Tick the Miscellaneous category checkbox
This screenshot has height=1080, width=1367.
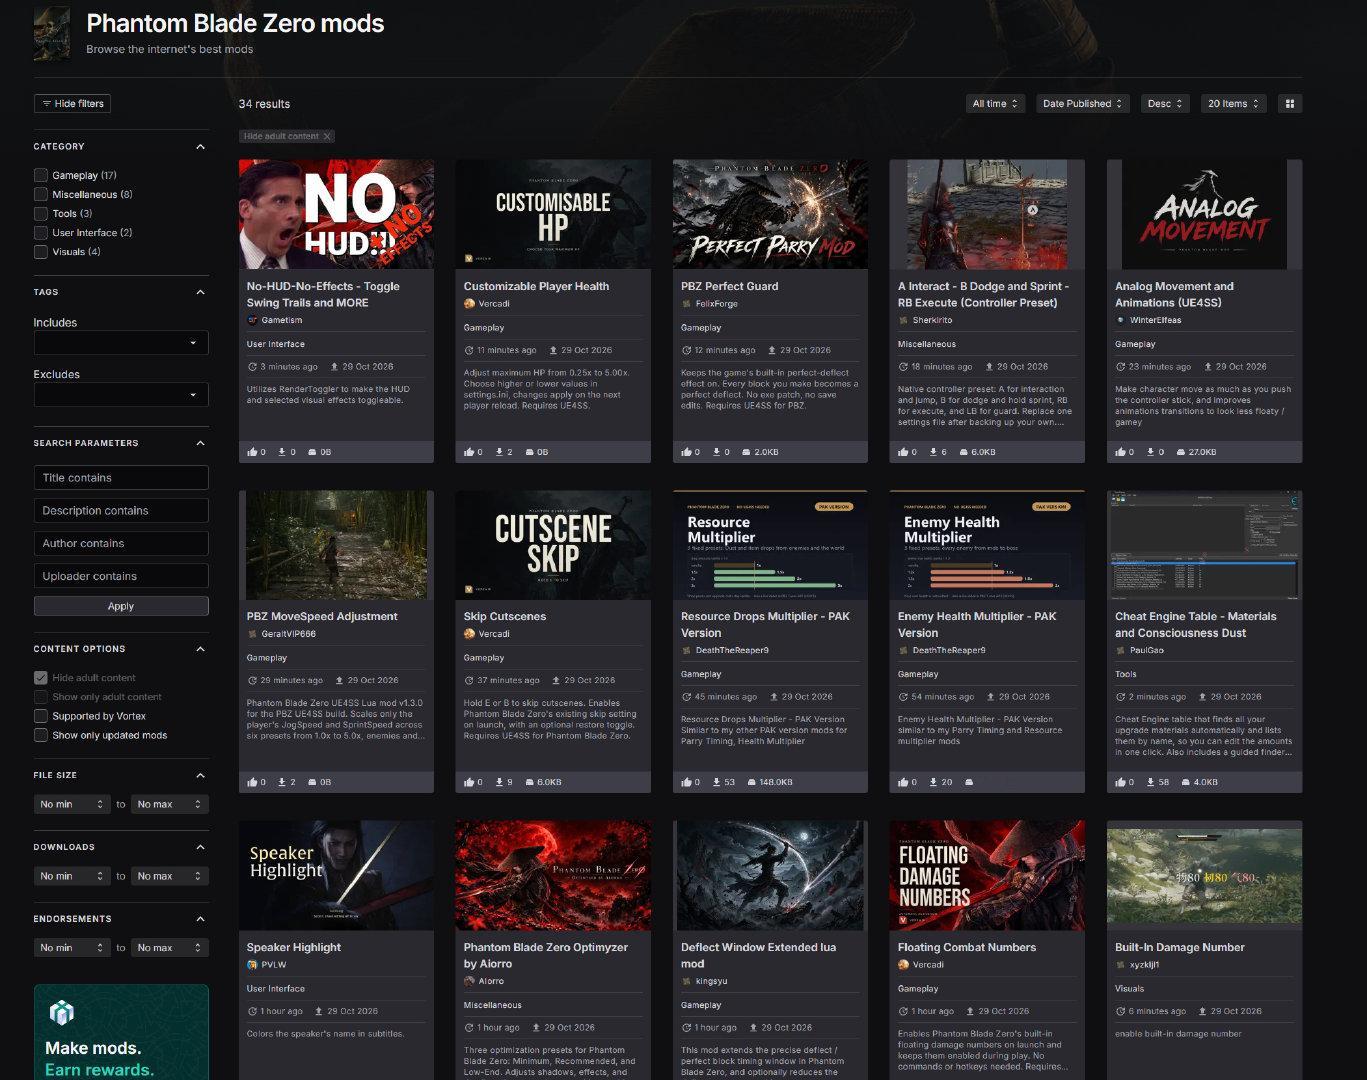[41, 194]
